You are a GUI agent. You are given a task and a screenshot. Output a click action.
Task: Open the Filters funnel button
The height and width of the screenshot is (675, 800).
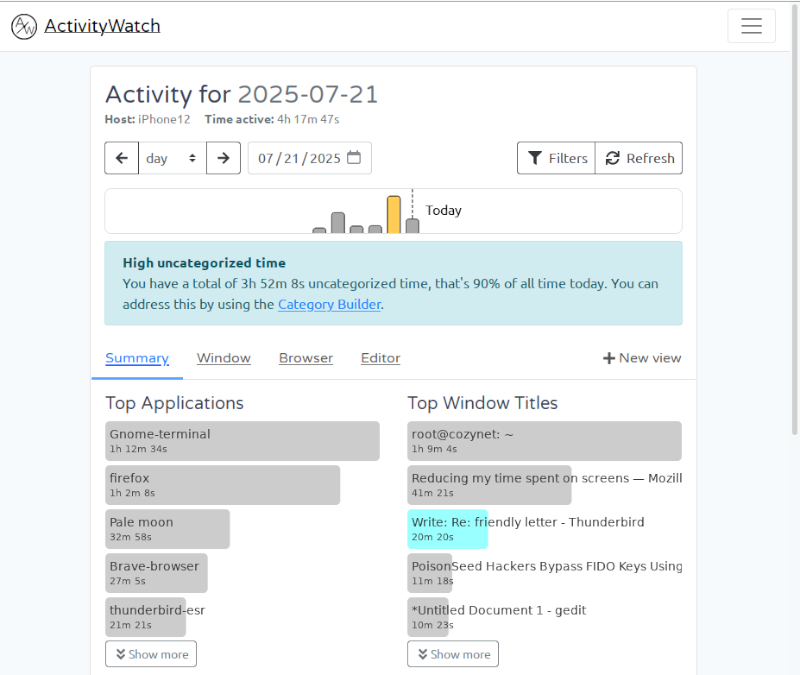click(x=556, y=158)
